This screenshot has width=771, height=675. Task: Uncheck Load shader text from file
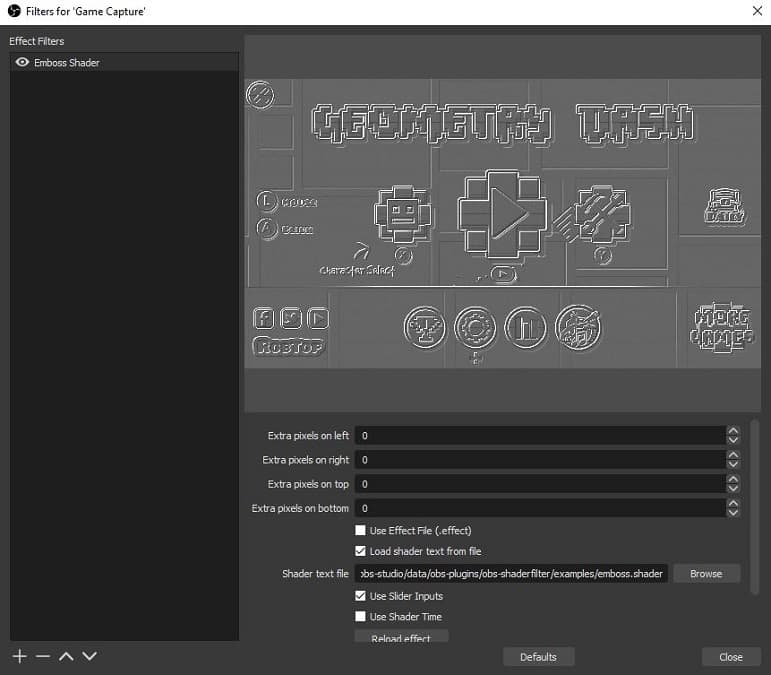tap(360, 551)
